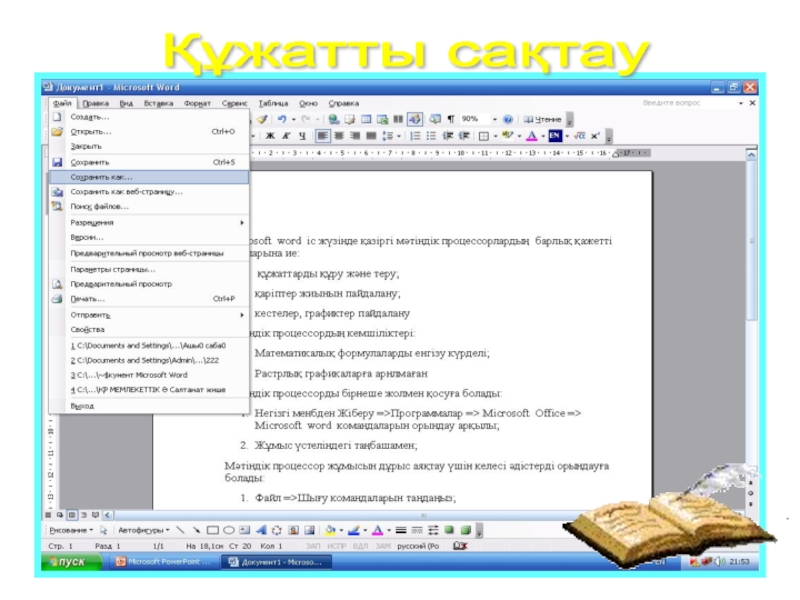The height and width of the screenshot is (600, 800).
Task: Choose Создать… in File menu
Action: (149, 117)
